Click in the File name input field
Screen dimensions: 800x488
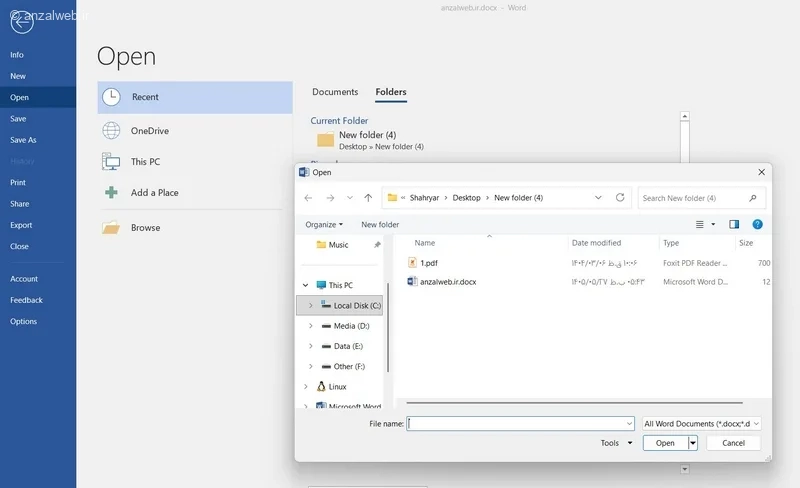coord(516,424)
